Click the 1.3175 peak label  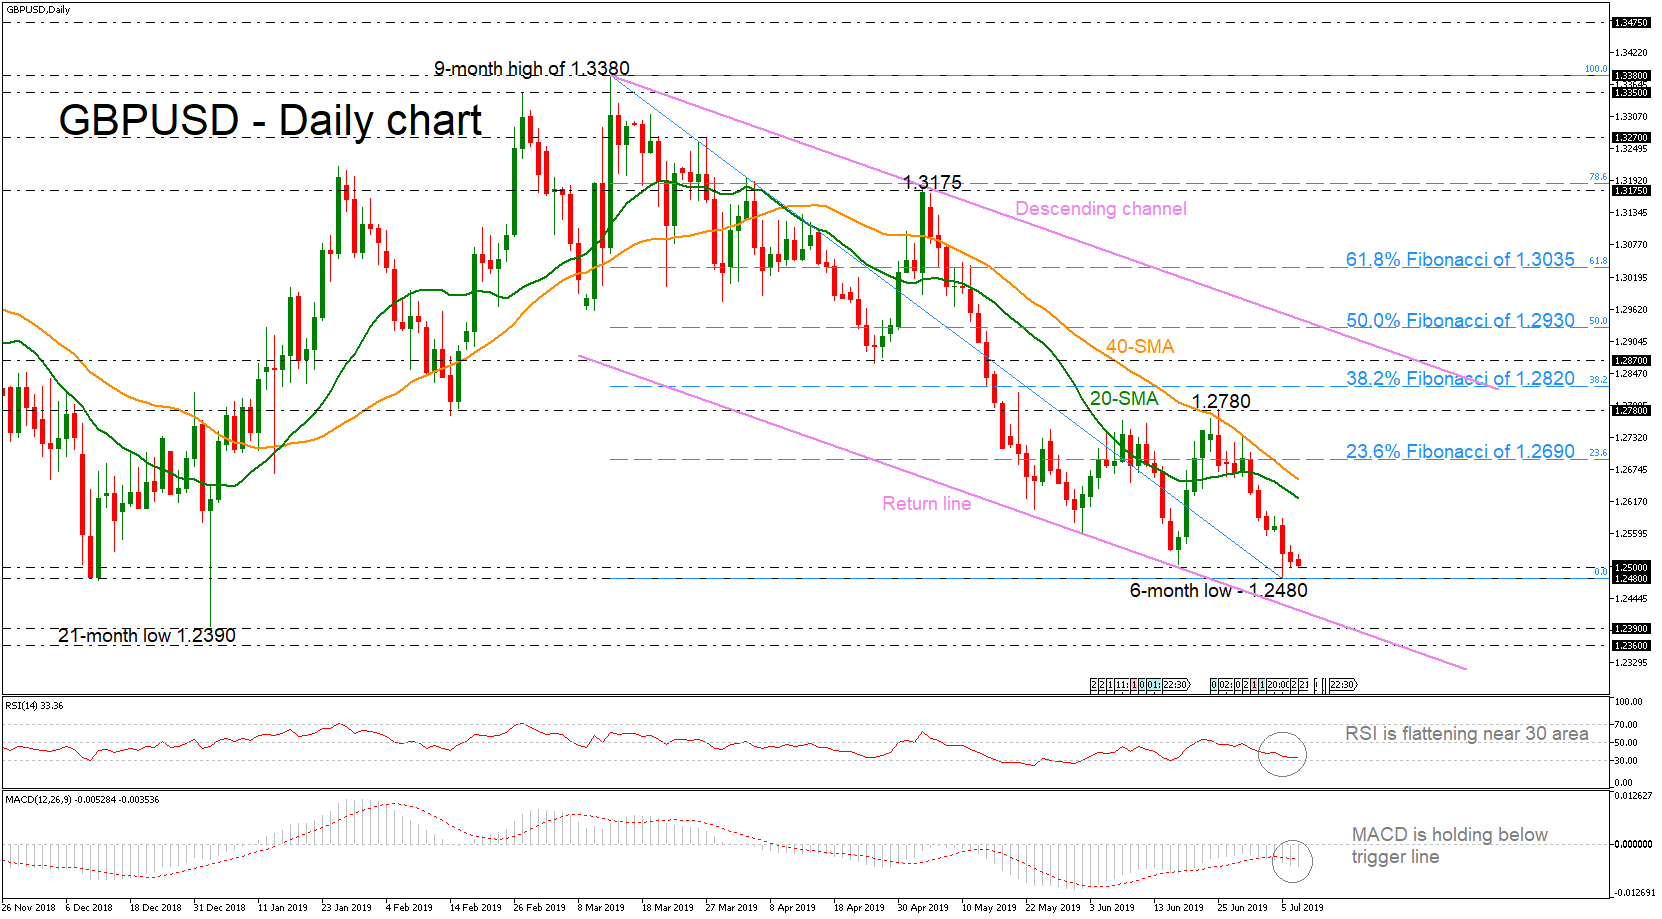coord(932,182)
